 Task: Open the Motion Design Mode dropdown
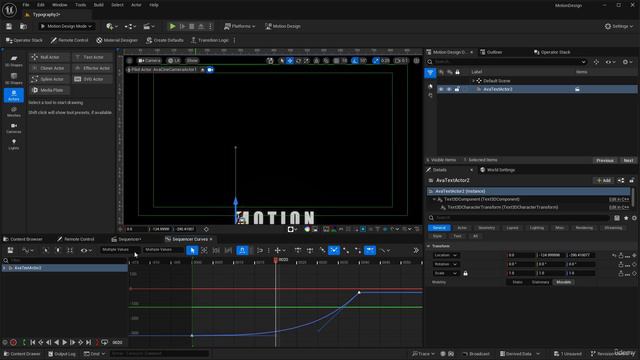click(67, 27)
